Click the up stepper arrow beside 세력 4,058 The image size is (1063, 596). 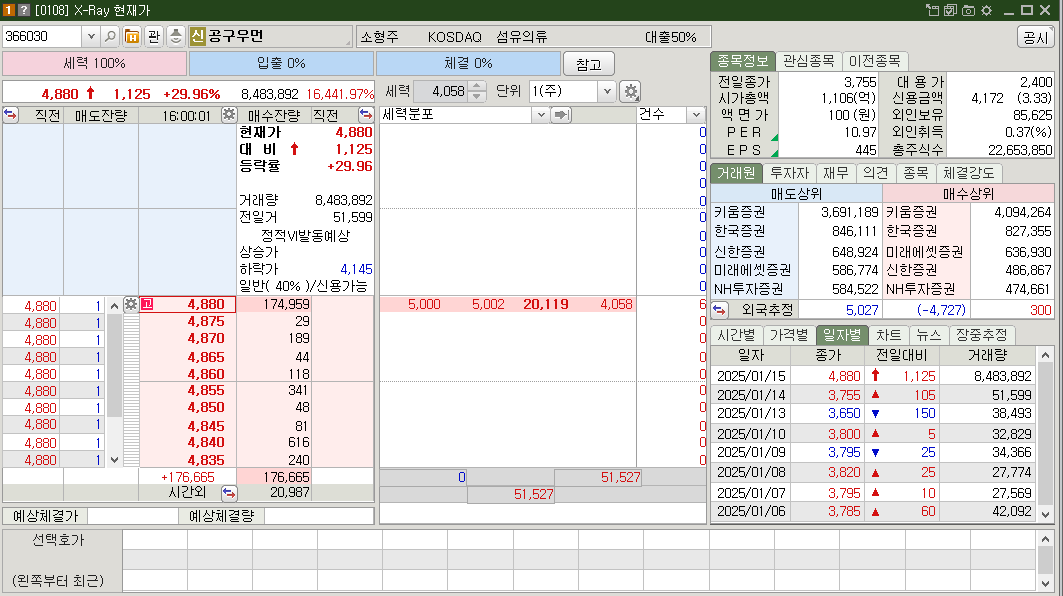point(478,84)
